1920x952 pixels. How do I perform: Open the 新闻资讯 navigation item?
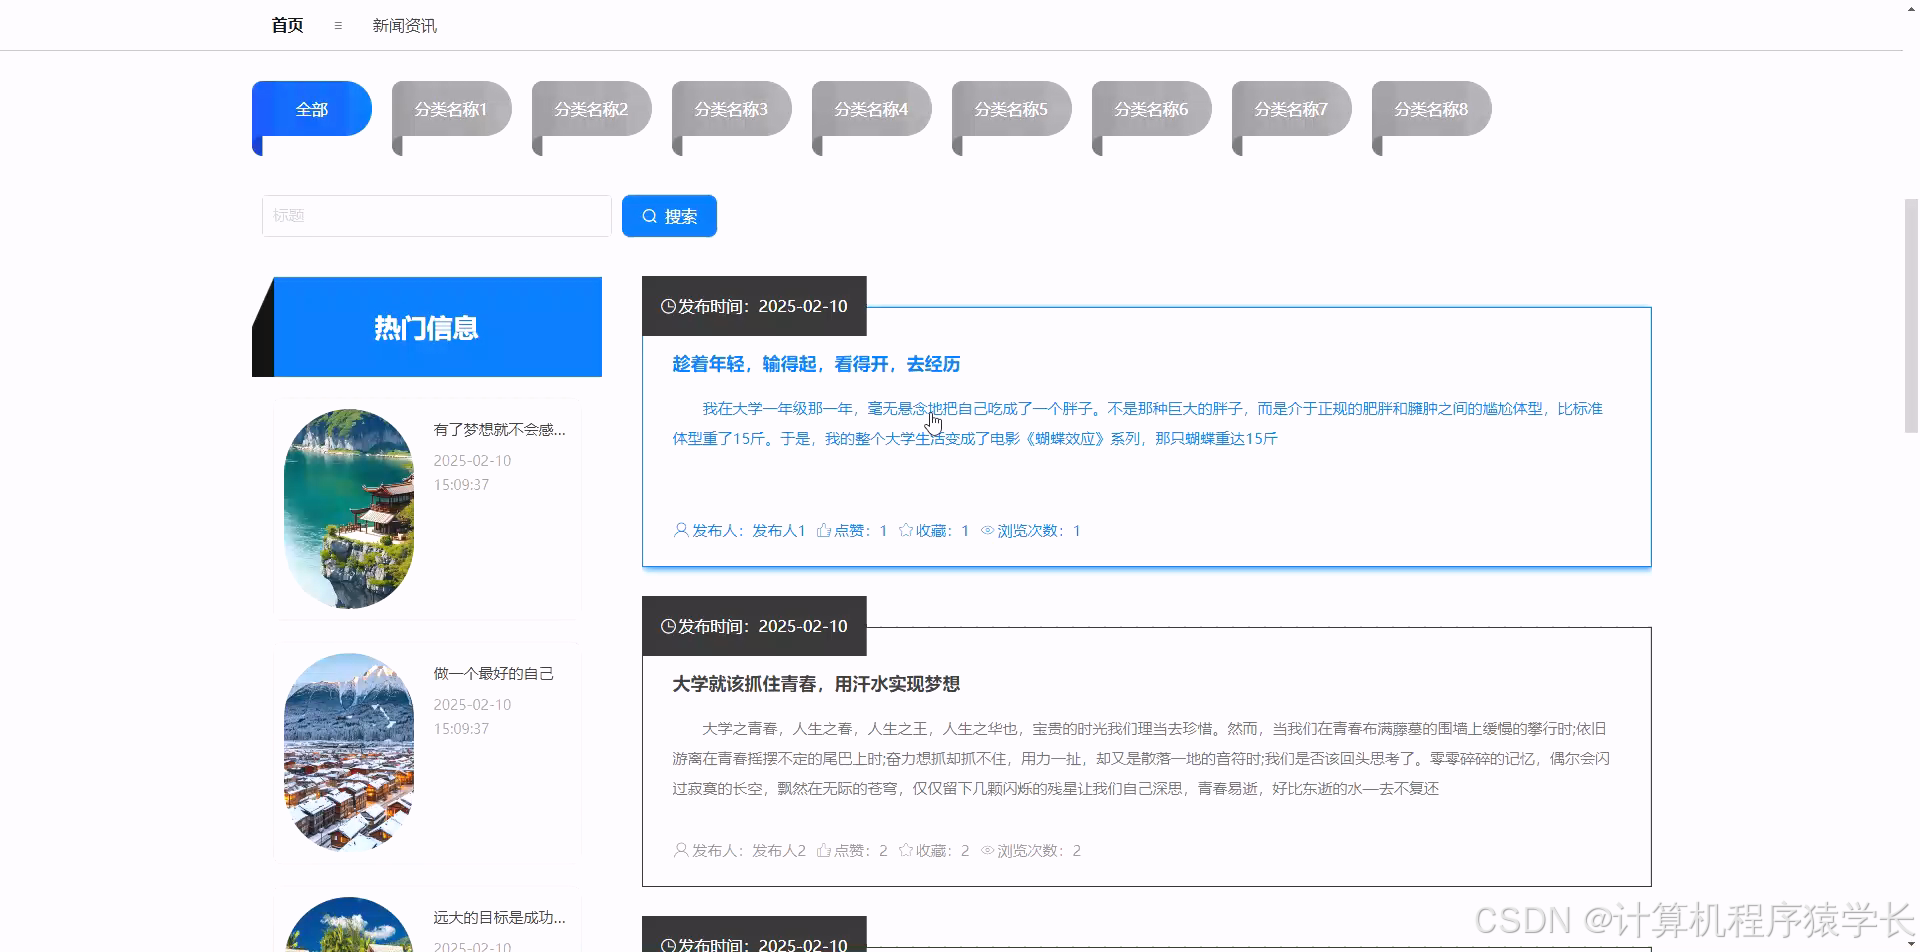(x=404, y=26)
